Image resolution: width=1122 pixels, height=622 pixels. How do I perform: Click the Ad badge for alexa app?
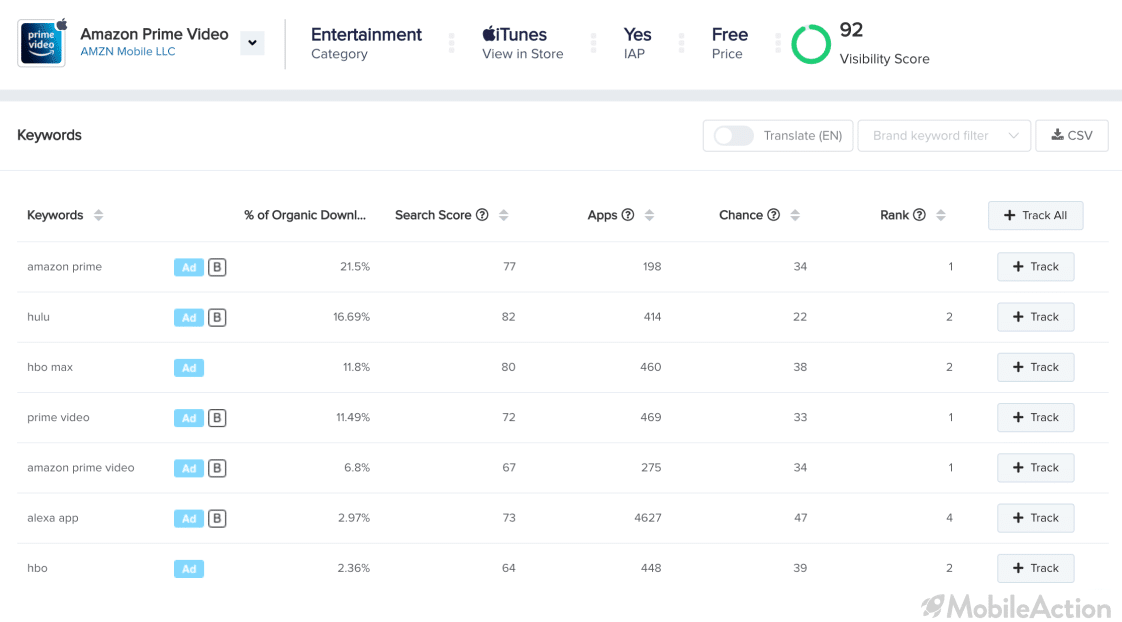(x=189, y=518)
